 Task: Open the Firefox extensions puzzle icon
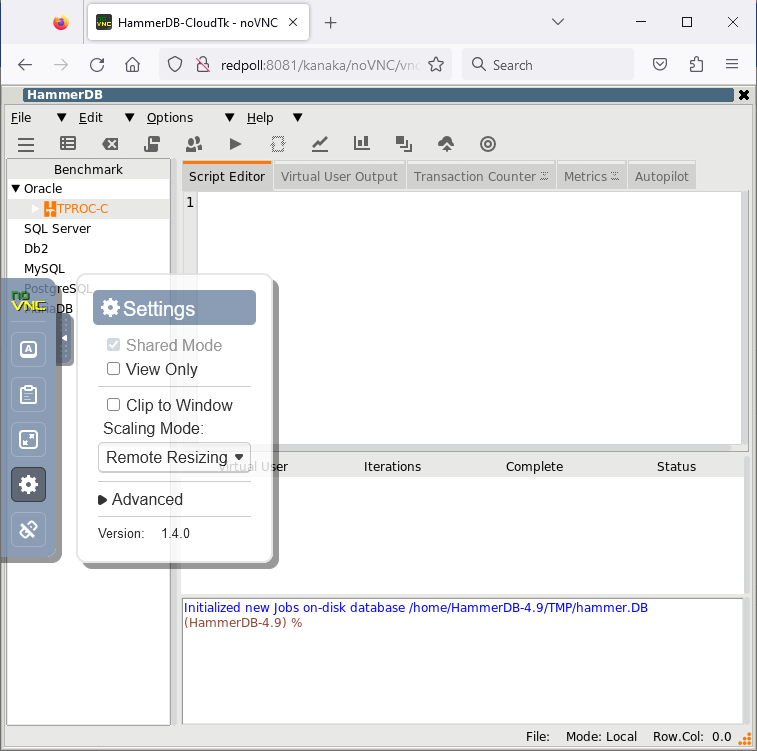point(696,64)
